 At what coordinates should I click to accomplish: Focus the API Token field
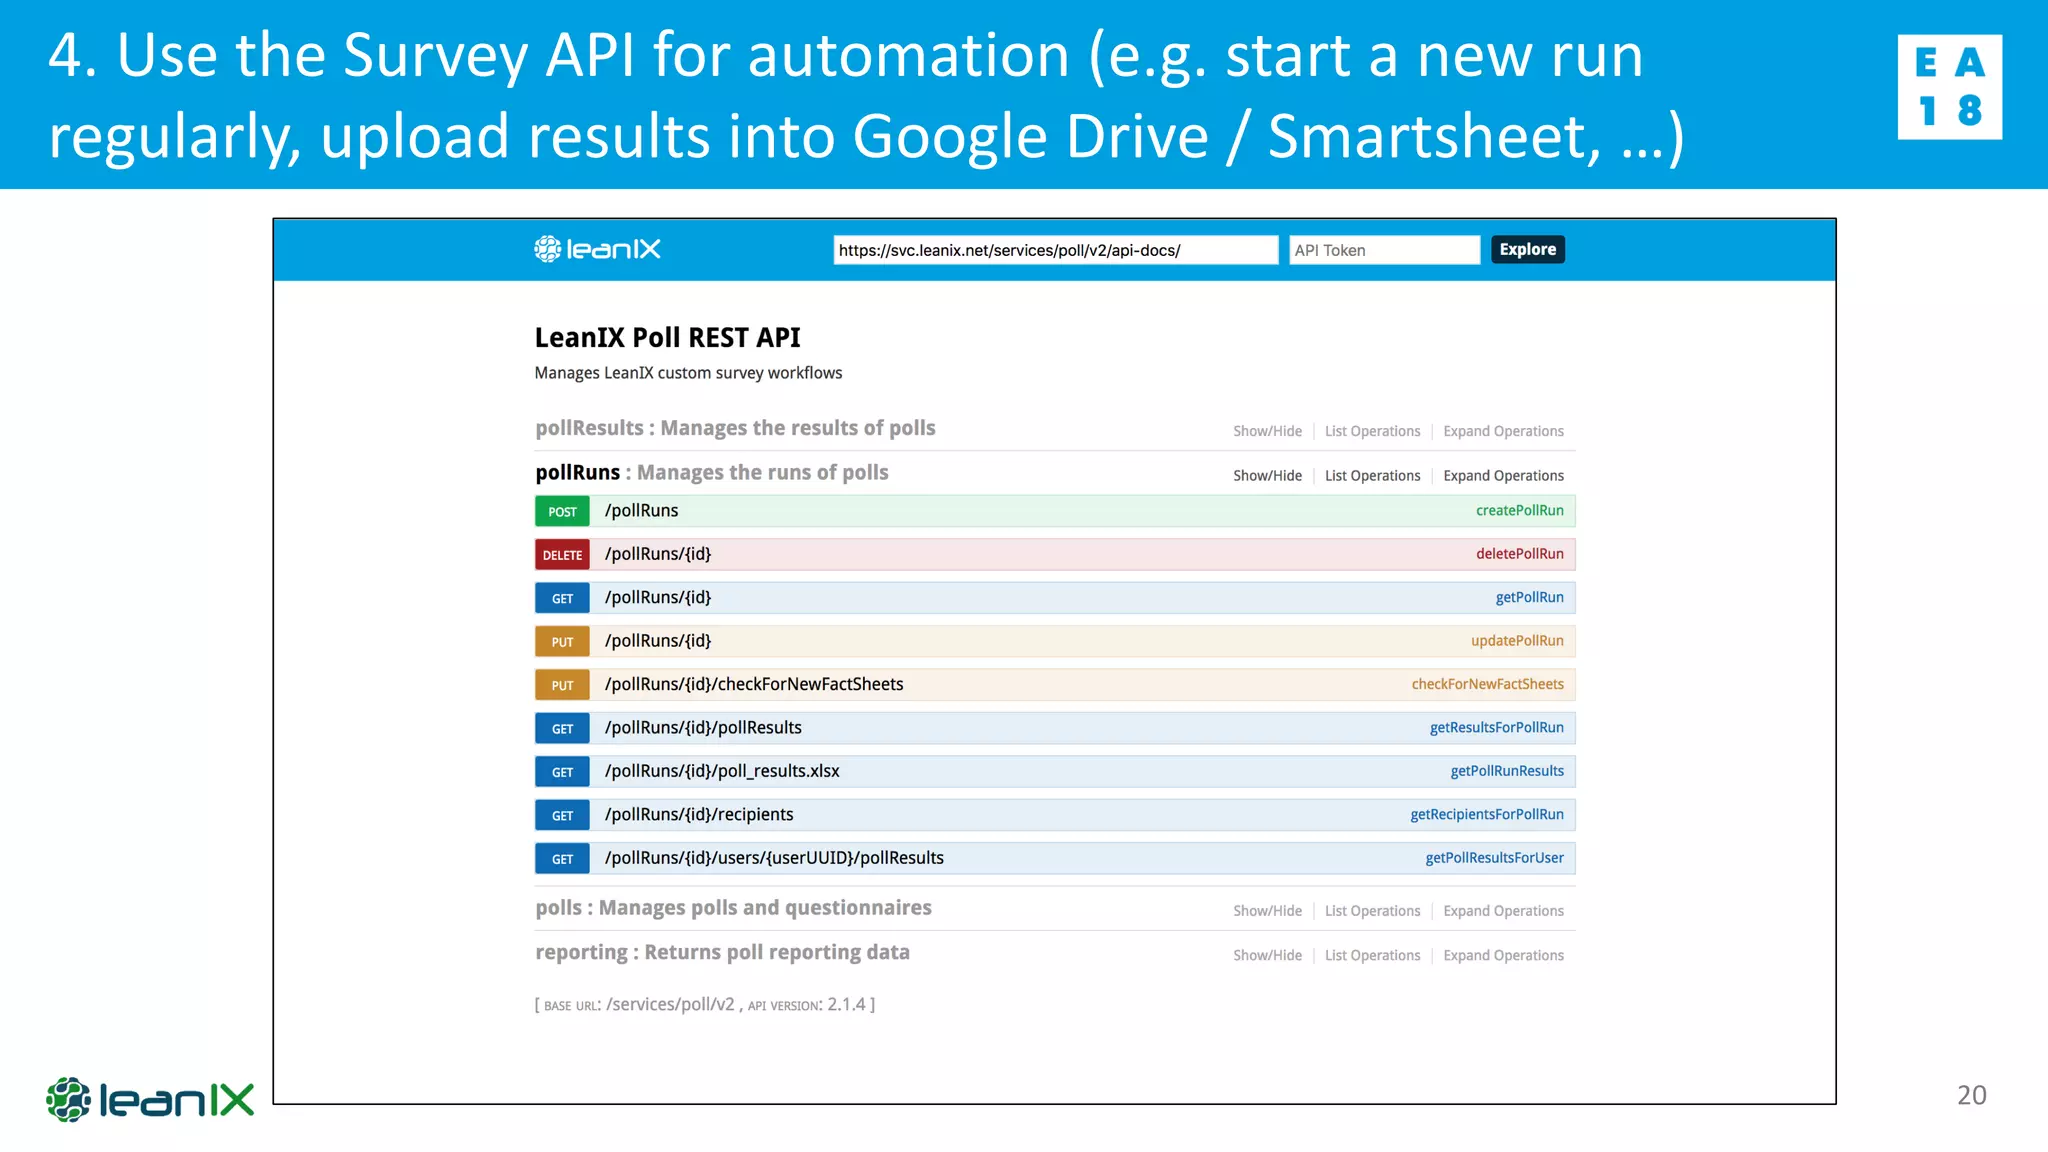tap(1384, 250)
